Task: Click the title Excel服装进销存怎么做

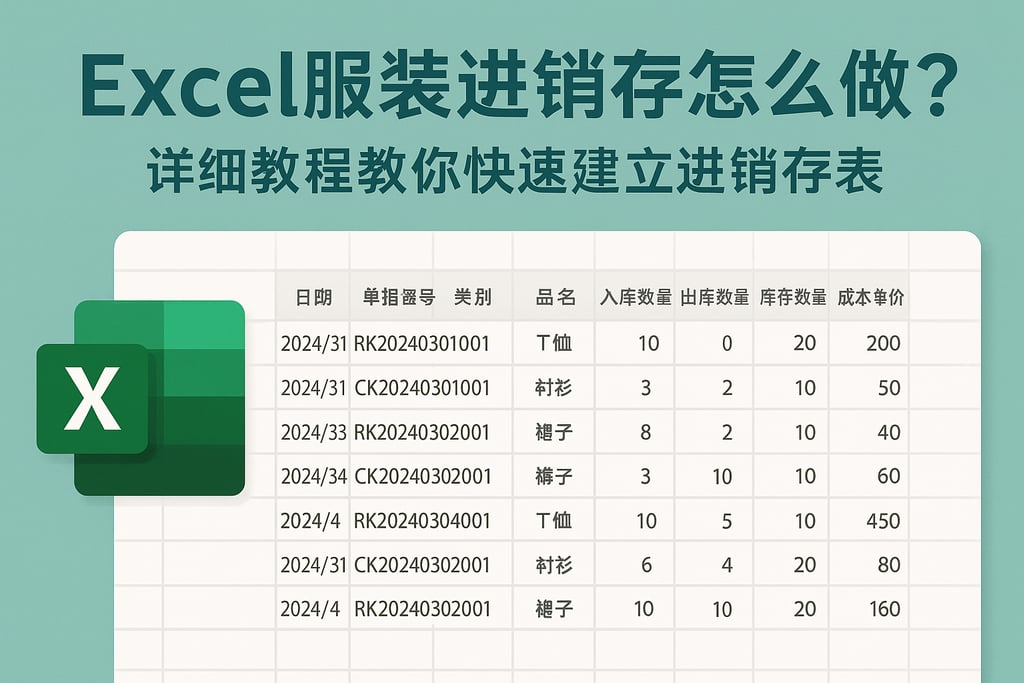Action: coord(512,83)
